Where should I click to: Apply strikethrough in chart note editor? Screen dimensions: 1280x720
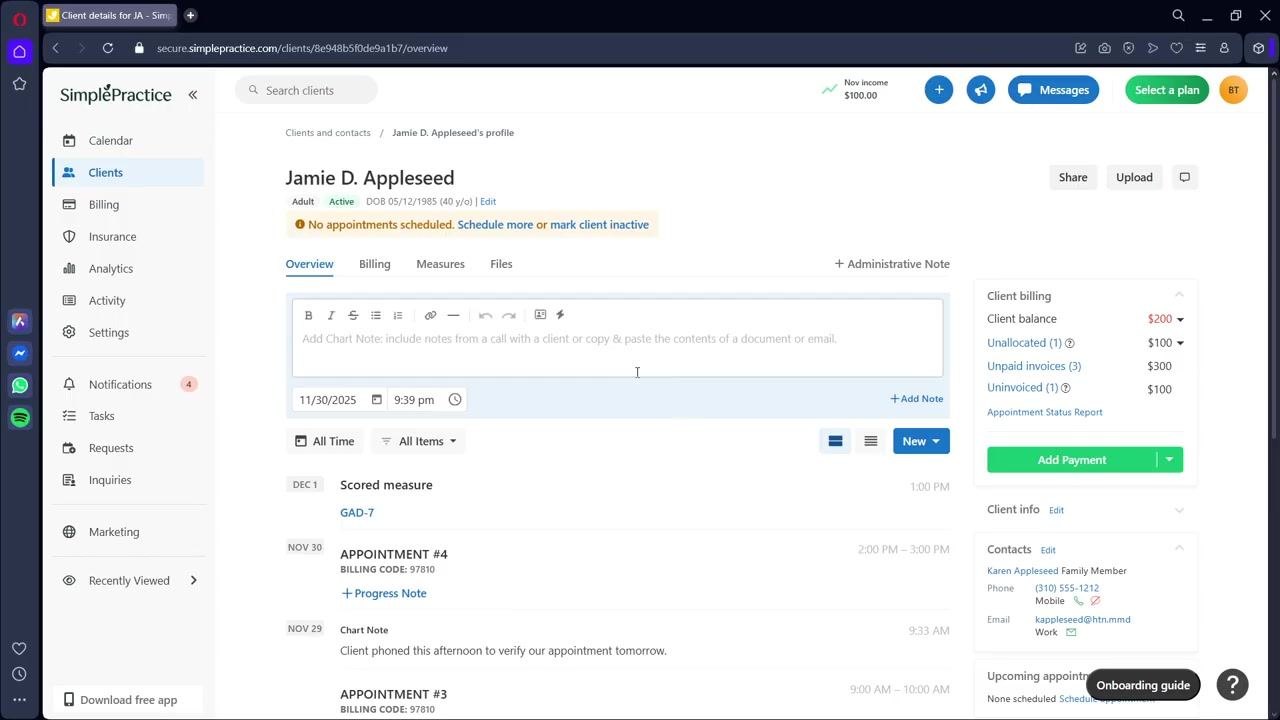click(353, 315)
